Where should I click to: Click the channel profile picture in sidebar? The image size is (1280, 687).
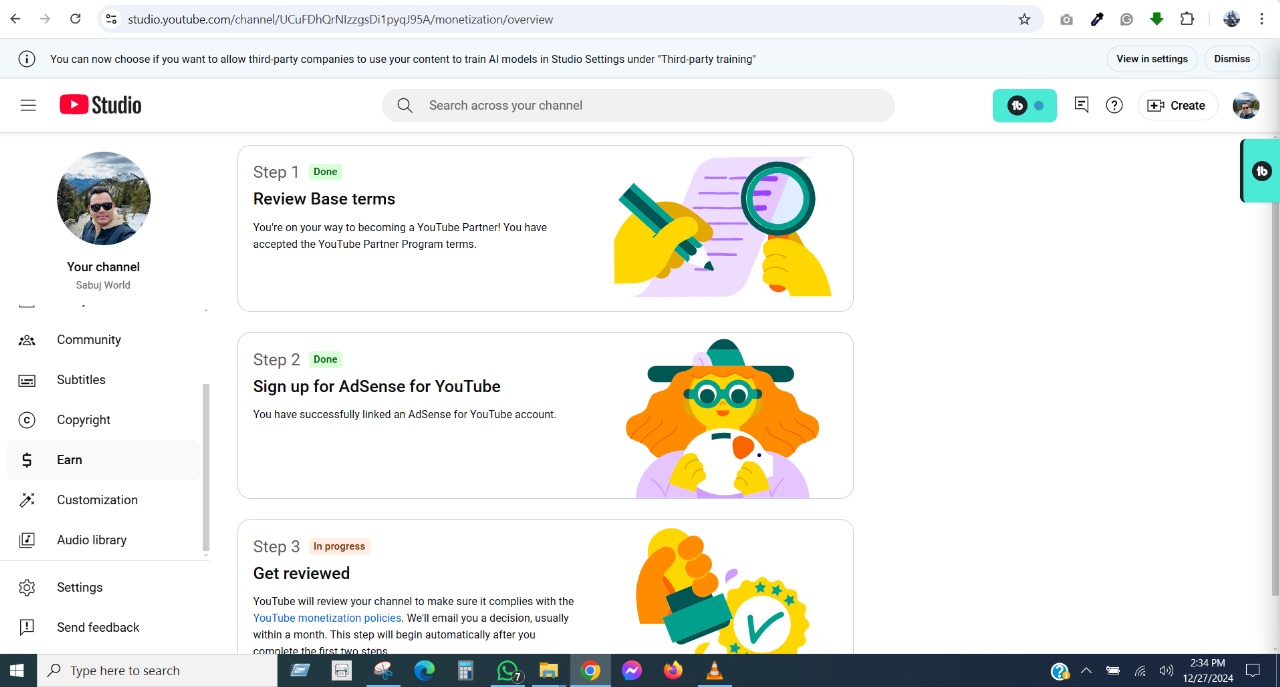point(104,198)
